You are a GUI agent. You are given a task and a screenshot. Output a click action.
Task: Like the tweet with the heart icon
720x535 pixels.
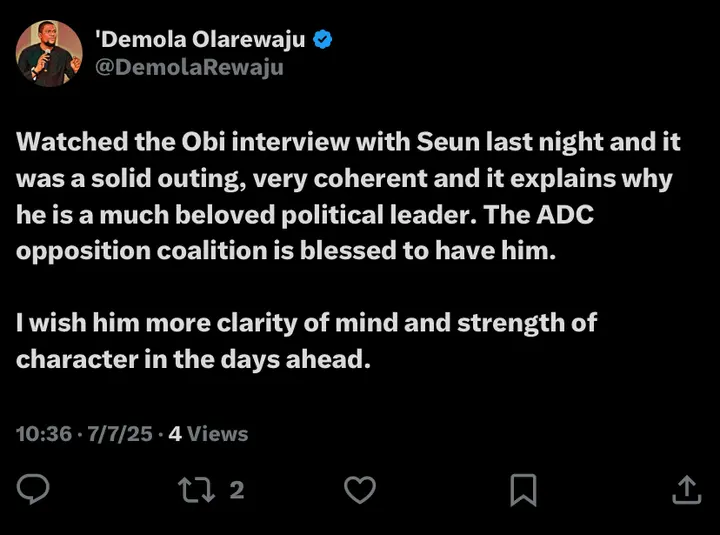pyautogui.click(x=360, y=489)
